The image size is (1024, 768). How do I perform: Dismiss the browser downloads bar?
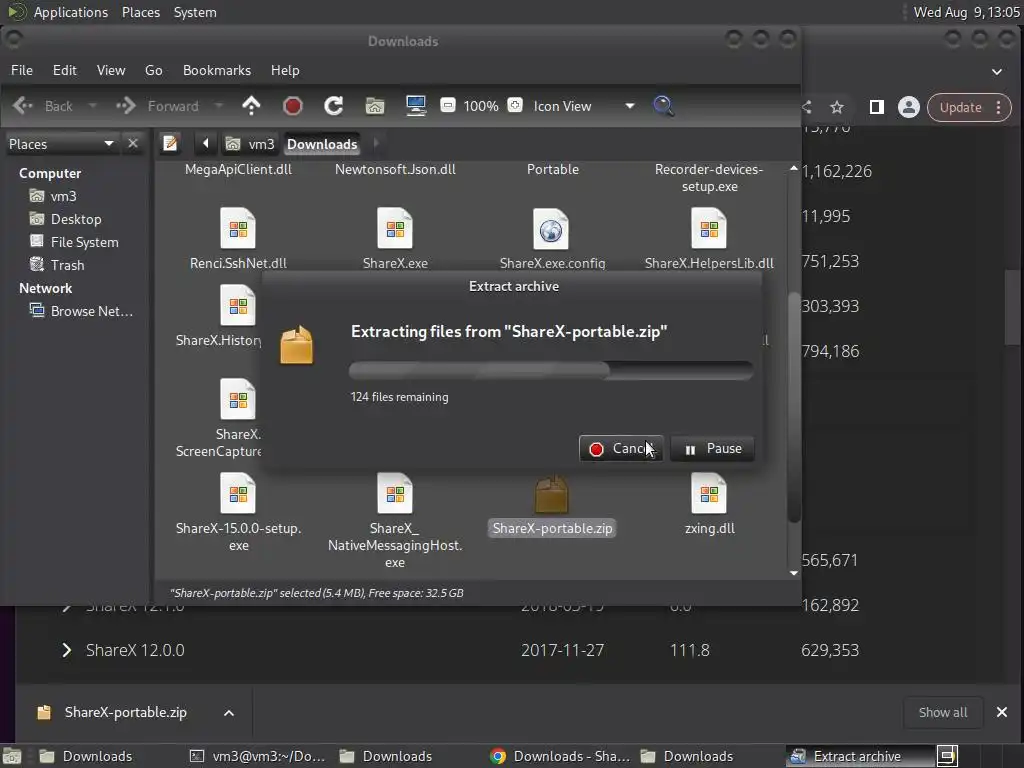(x=1002, y=712)
